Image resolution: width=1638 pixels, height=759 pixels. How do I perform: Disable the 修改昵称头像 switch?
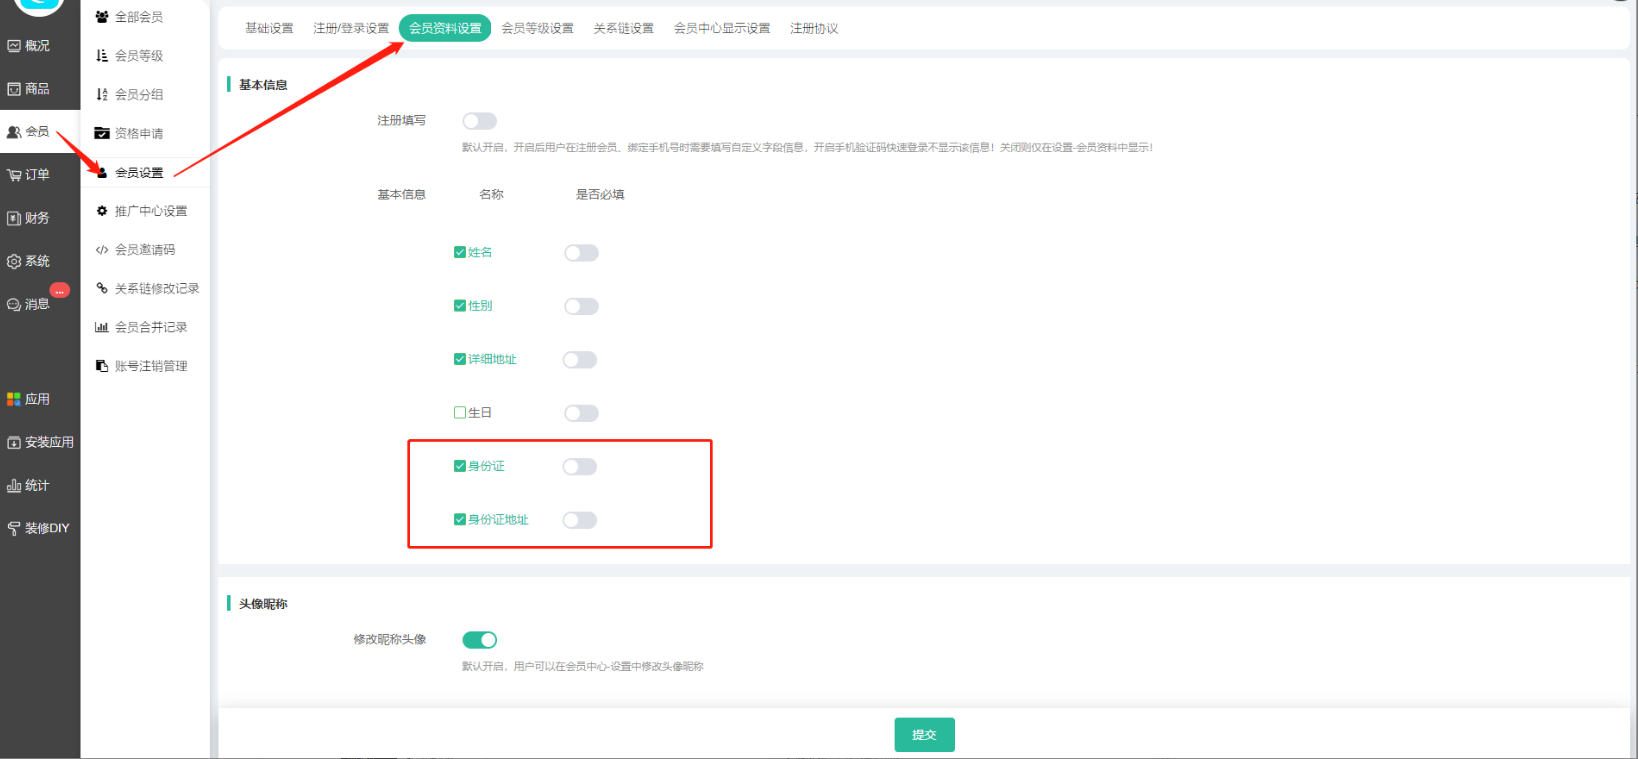tap(480, 640)
